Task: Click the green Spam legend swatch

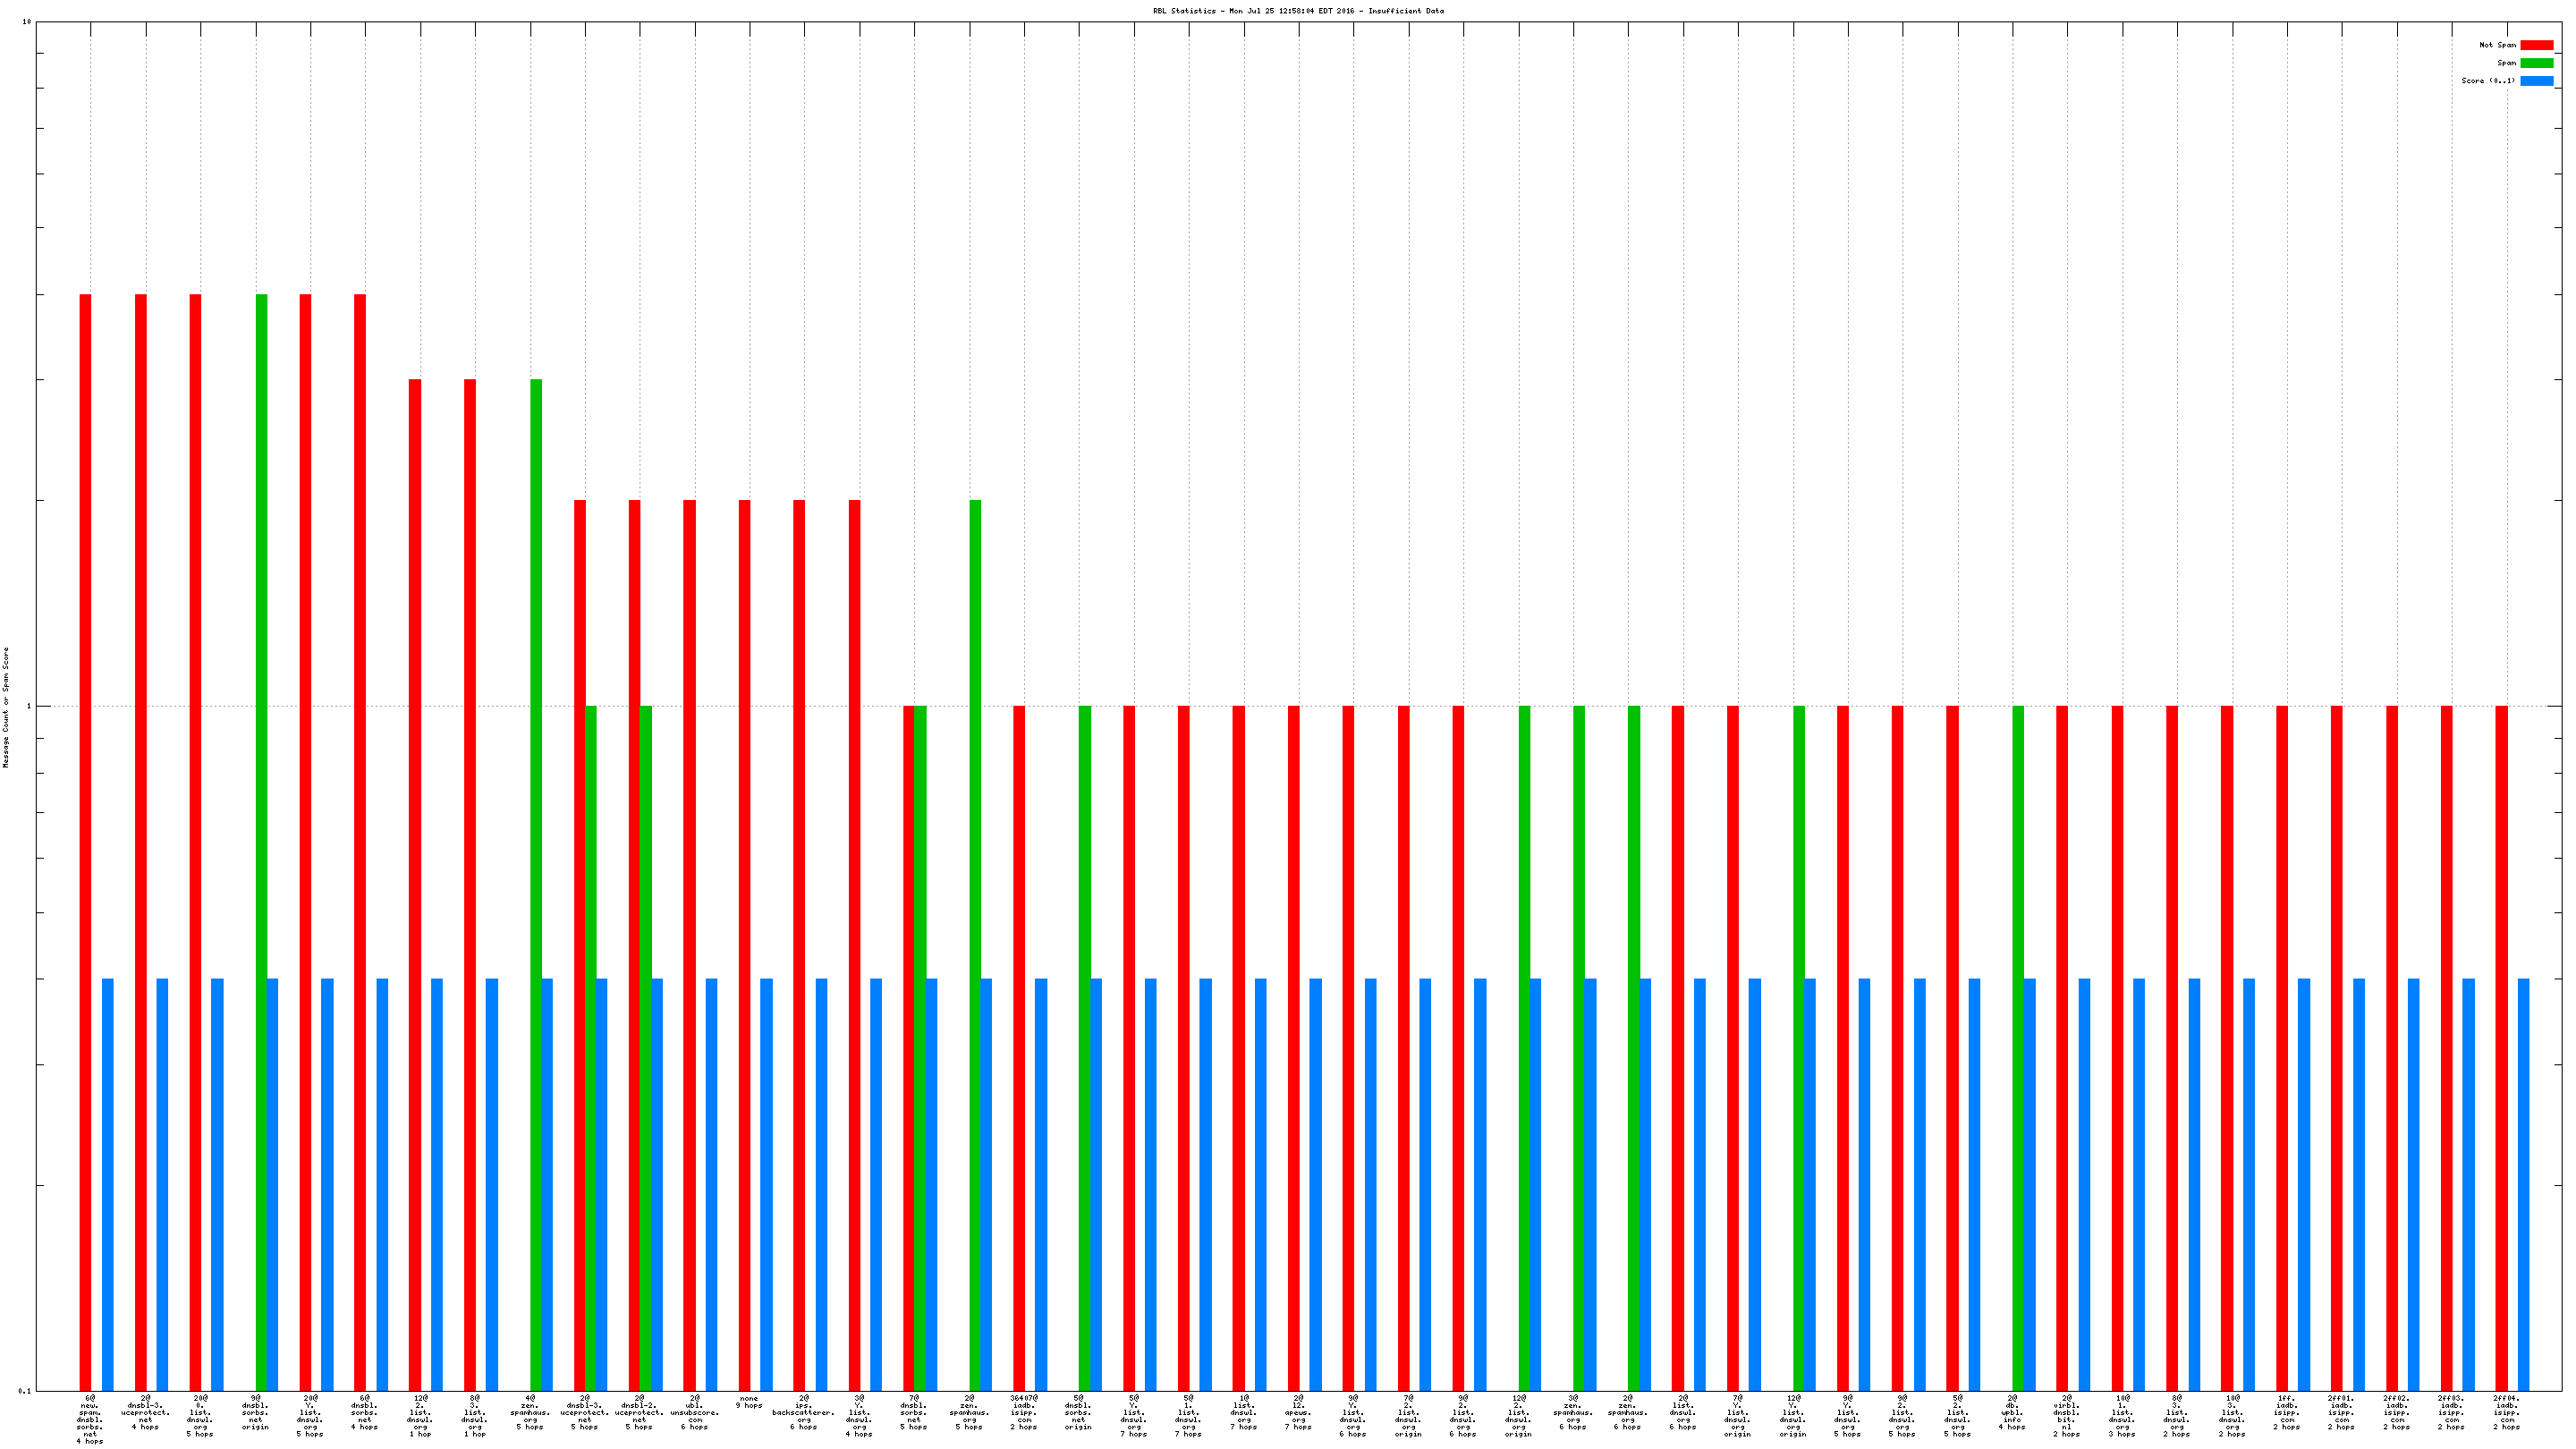Action: (2536, 63)
